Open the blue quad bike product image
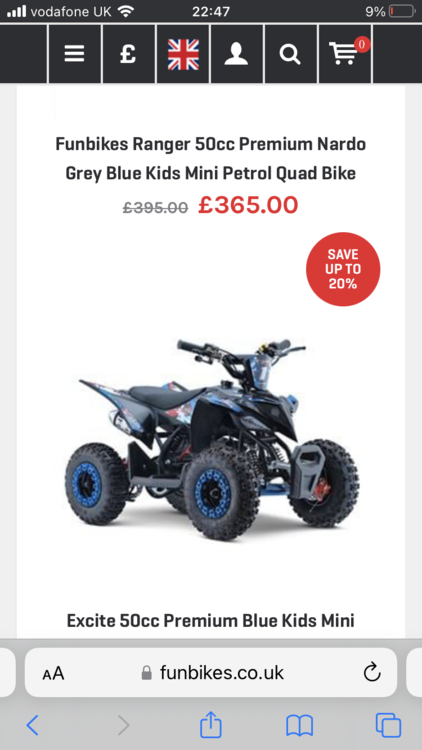 click(211, 439)
